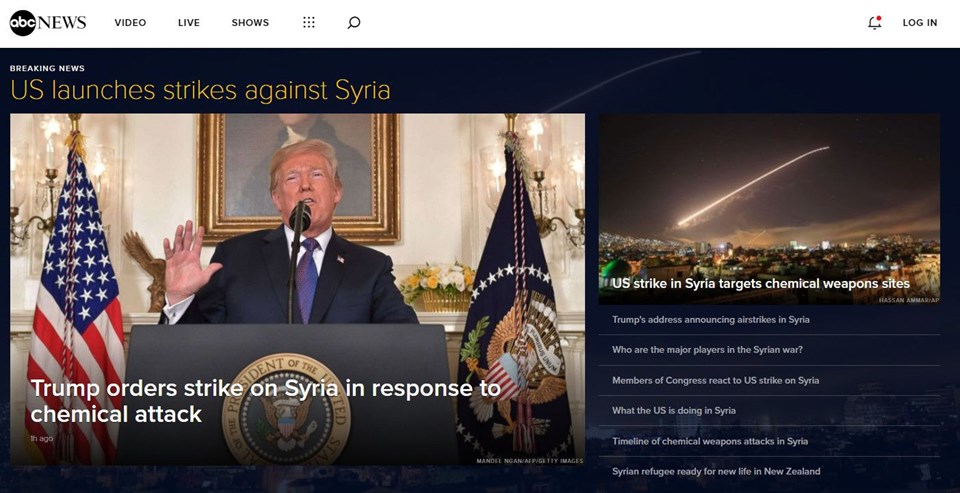
Task: Open 'Trump's address announcing airstrikes in Syria'
Action: (x=710, y=320)
